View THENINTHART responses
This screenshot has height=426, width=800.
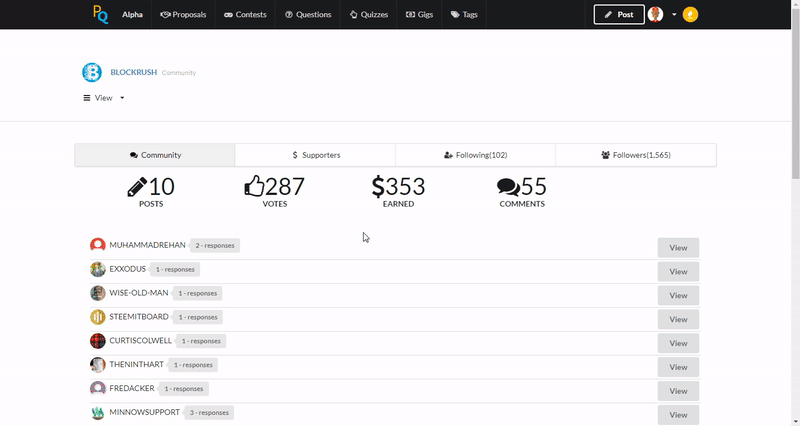coord(678,367)
